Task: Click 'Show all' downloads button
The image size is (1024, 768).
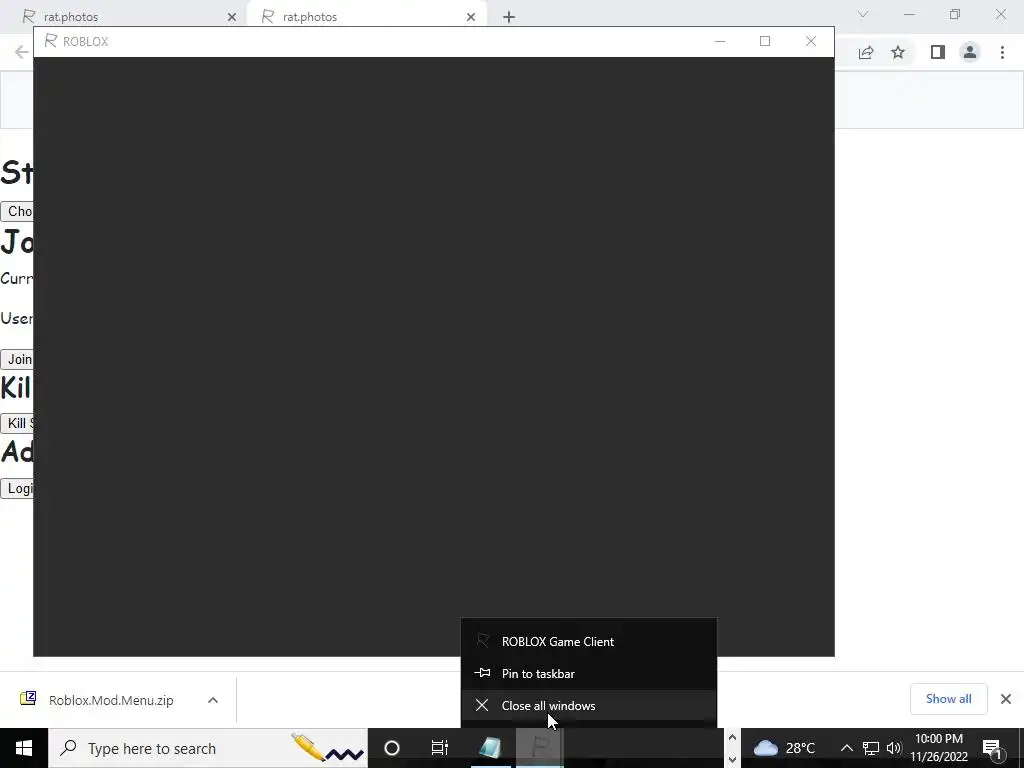Action: [x=948, y=699]
